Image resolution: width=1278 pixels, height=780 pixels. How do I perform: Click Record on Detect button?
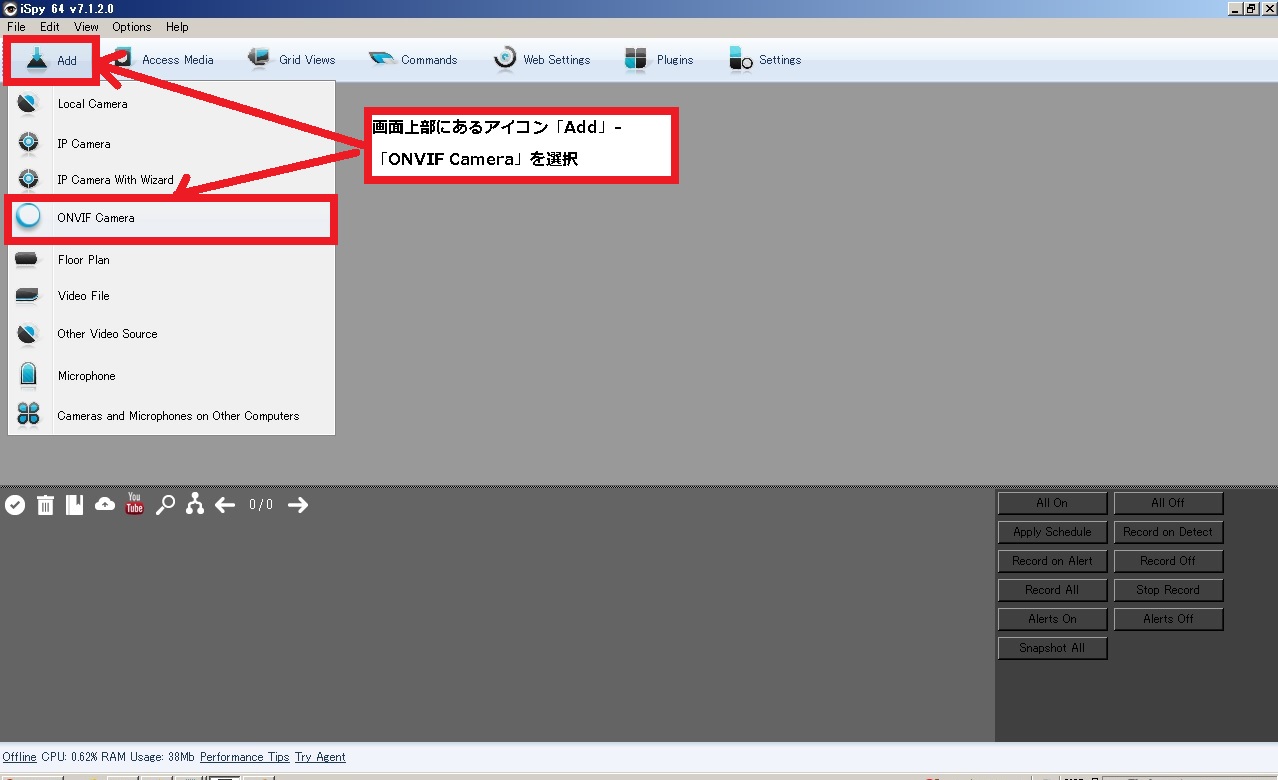click(x=1168, y=532)
